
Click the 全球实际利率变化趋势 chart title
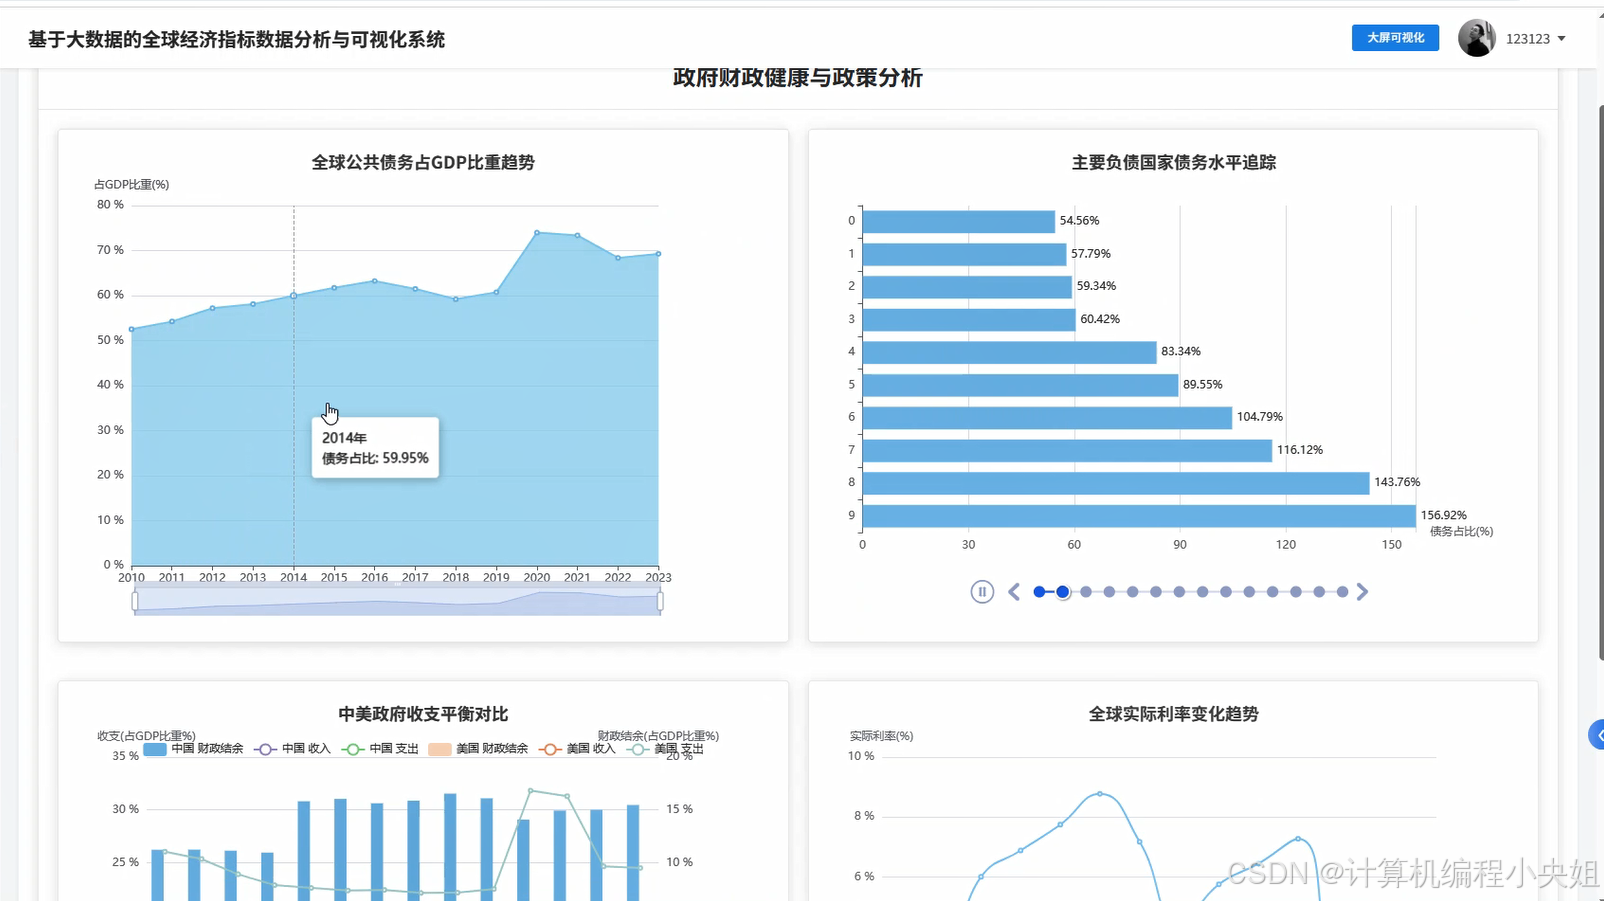click(1174, 714)
